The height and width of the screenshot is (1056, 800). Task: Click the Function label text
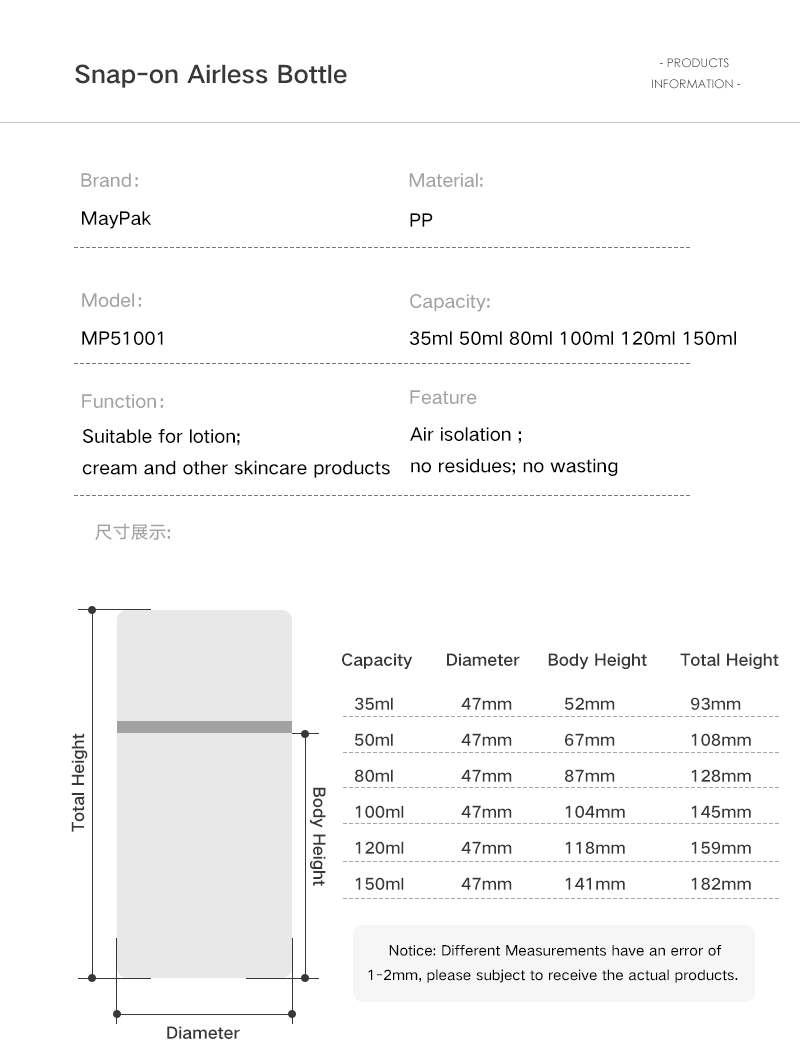point(122,402)
